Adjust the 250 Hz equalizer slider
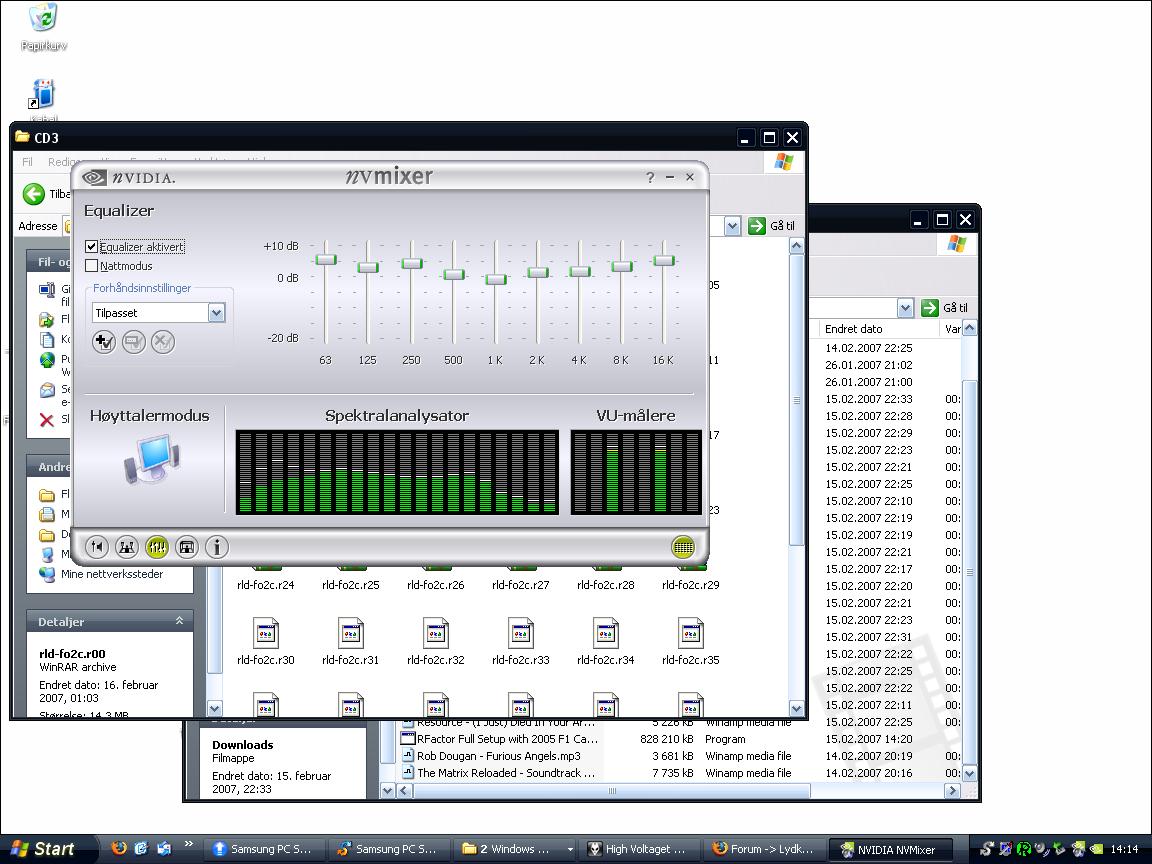The width and height of the screenshot is (1152, 864). coord(412,263)
